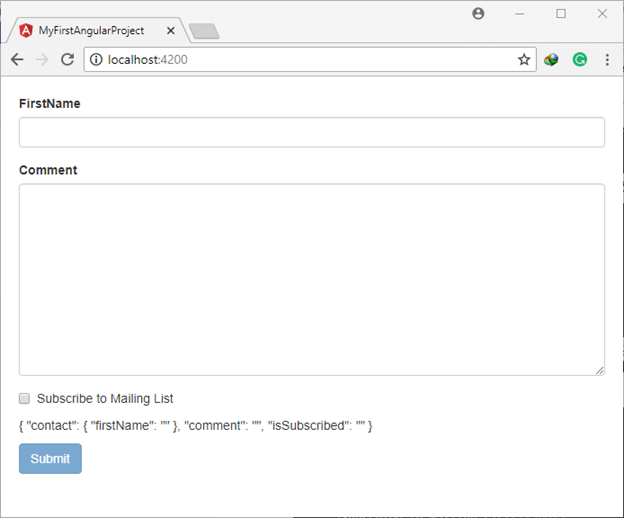Click the forward navigation arrow

tap(42, 60)
